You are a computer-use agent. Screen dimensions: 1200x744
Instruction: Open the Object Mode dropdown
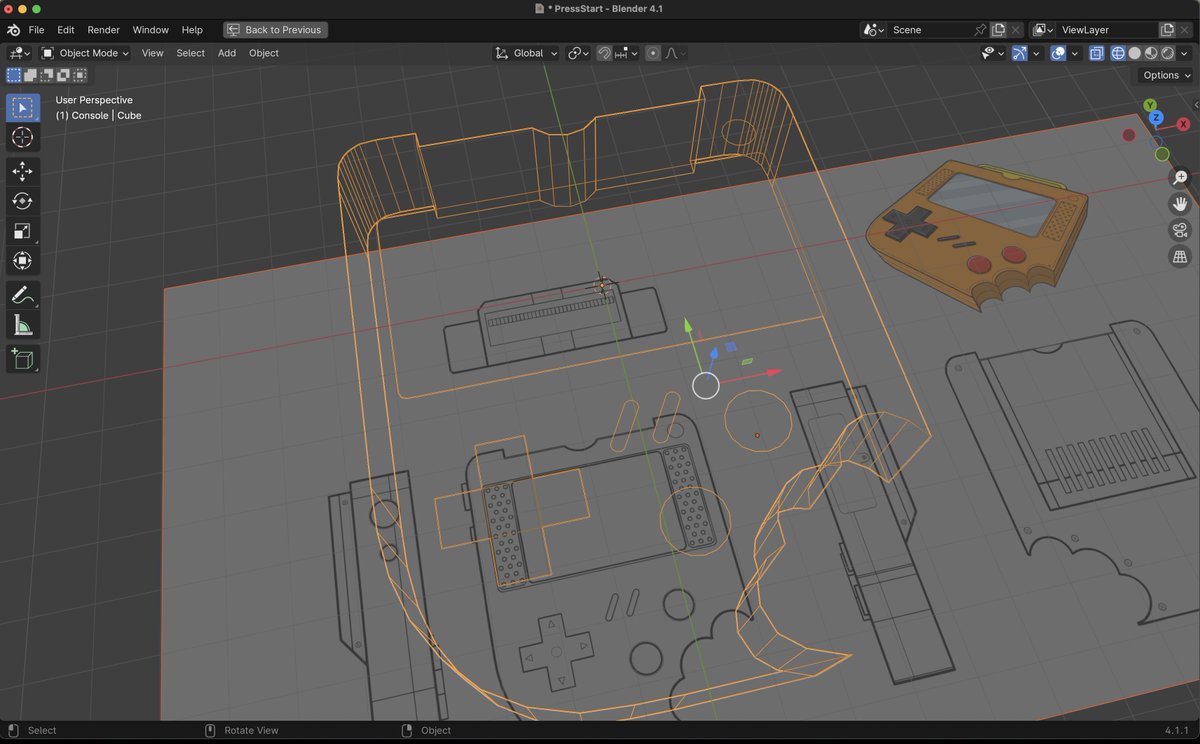(x=85, y=53)
